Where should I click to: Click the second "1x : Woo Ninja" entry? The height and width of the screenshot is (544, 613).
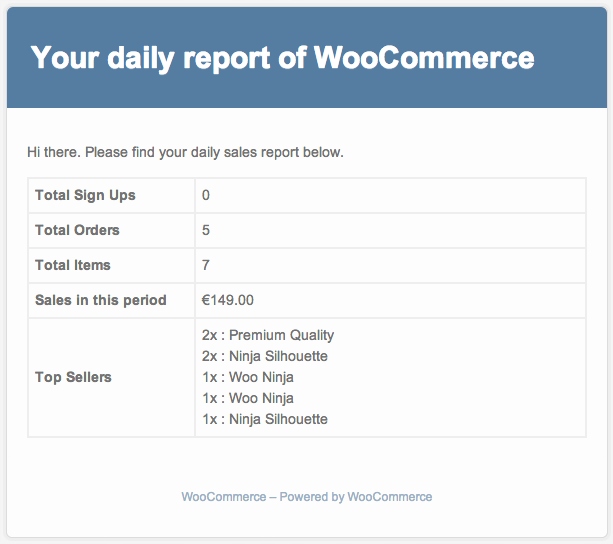248,398
